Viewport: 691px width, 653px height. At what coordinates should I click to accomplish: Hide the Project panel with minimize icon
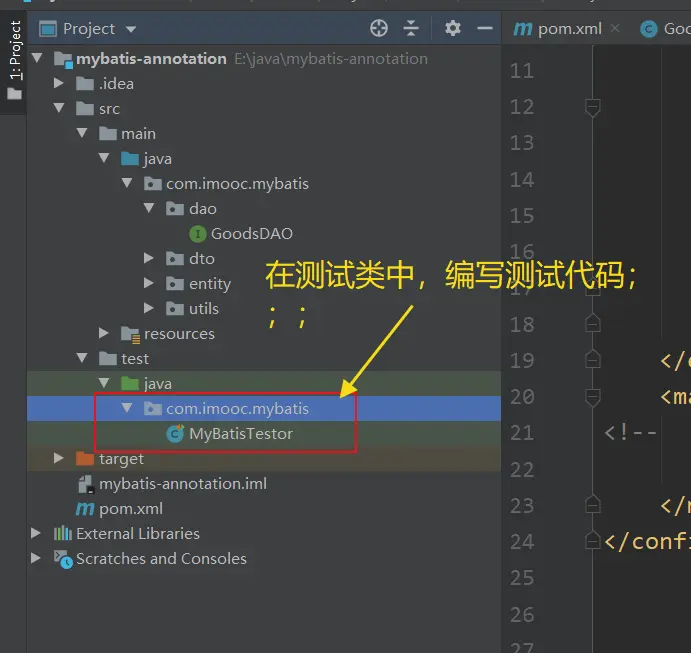pos(484,28)
